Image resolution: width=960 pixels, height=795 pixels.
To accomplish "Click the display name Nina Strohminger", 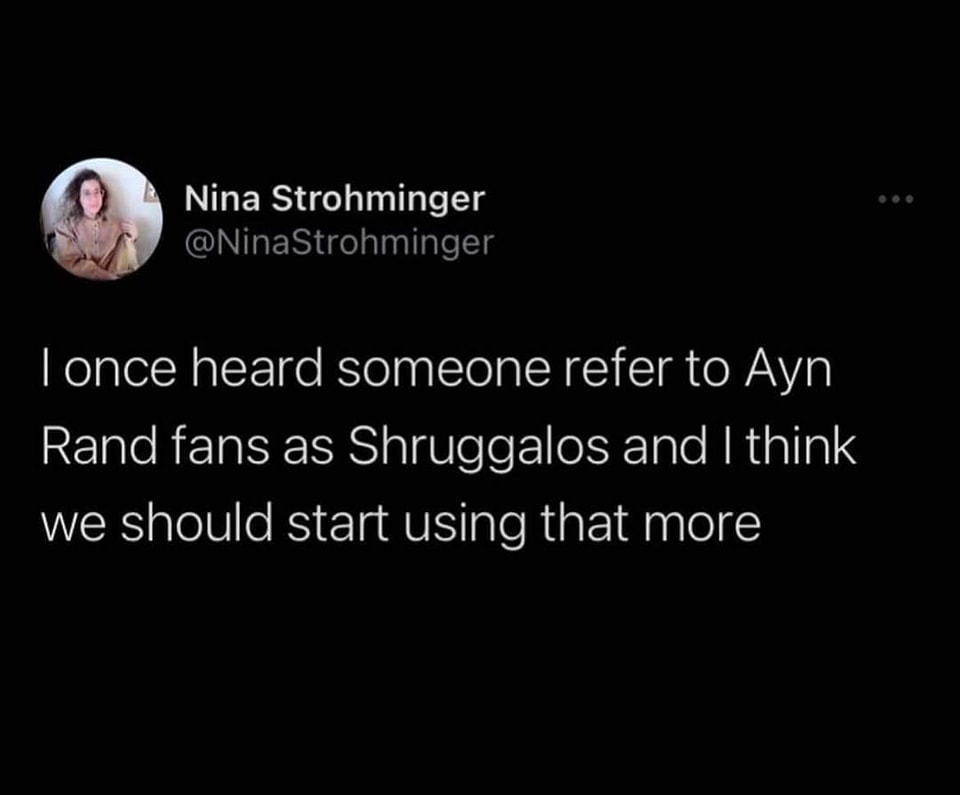I will click(335, 198).
